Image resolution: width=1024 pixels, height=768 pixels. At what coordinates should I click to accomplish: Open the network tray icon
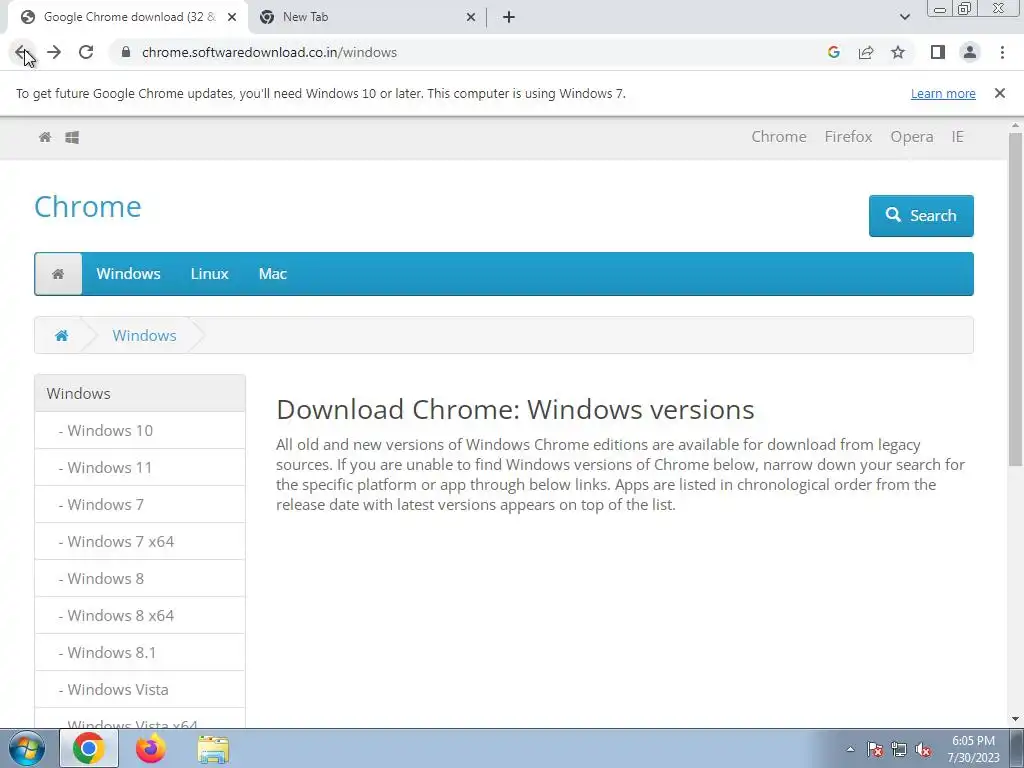(899, 750)
